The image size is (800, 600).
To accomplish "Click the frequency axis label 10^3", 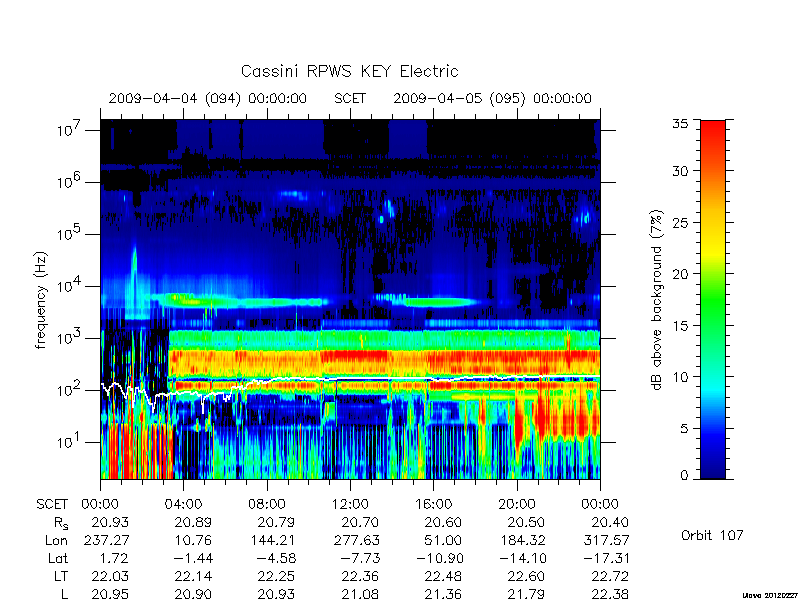I will (x=67, y=337).
